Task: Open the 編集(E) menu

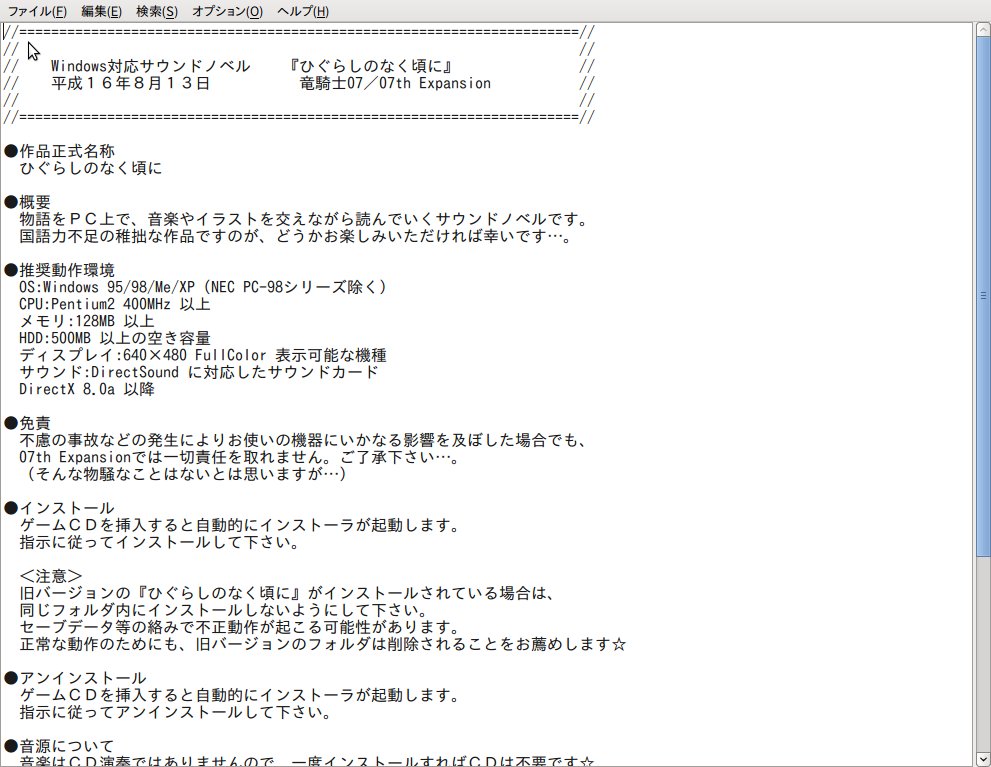Action: coord(101,11)
